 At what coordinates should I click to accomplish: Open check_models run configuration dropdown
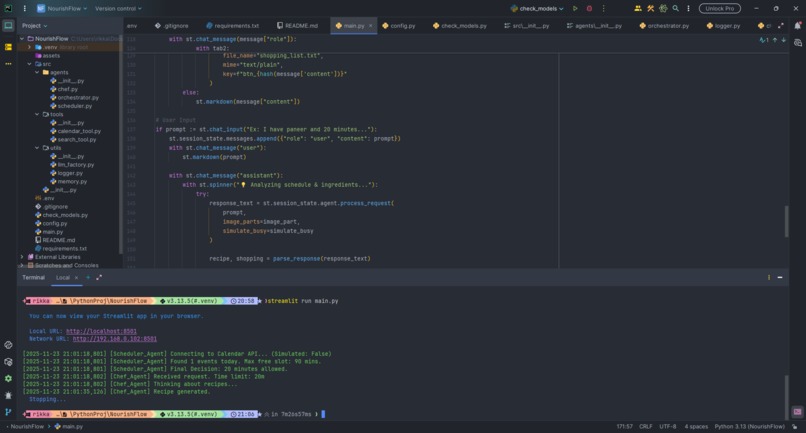point(537,9)
